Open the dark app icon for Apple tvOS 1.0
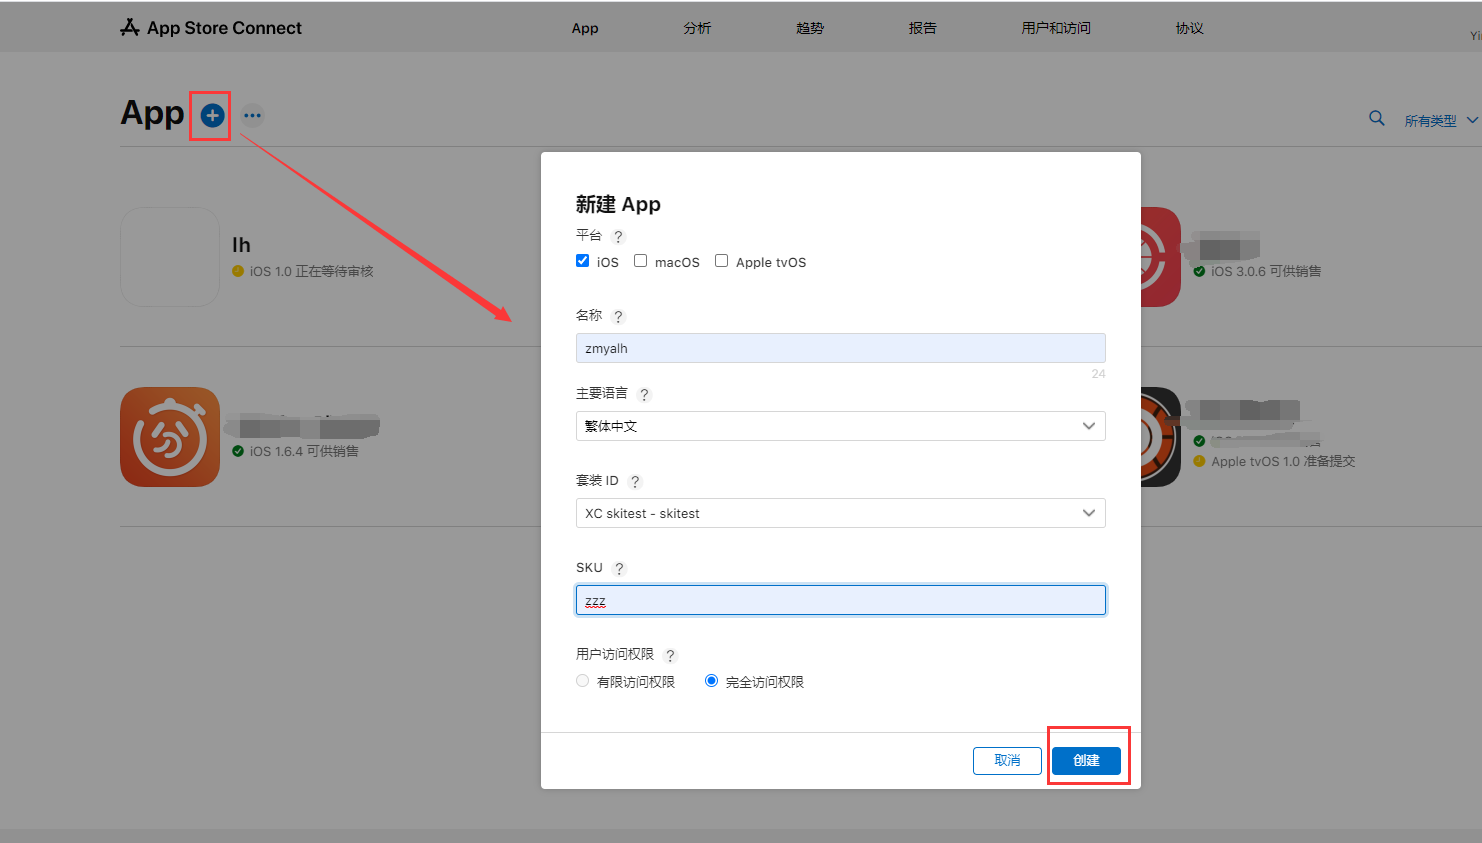The height and width of the screenshot is (843, 1482). click(x=1161, y=437)
